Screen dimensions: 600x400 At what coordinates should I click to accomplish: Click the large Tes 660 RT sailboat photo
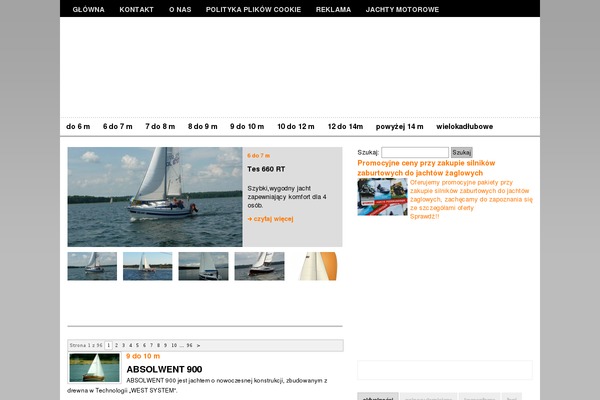[x=155, y=197]
